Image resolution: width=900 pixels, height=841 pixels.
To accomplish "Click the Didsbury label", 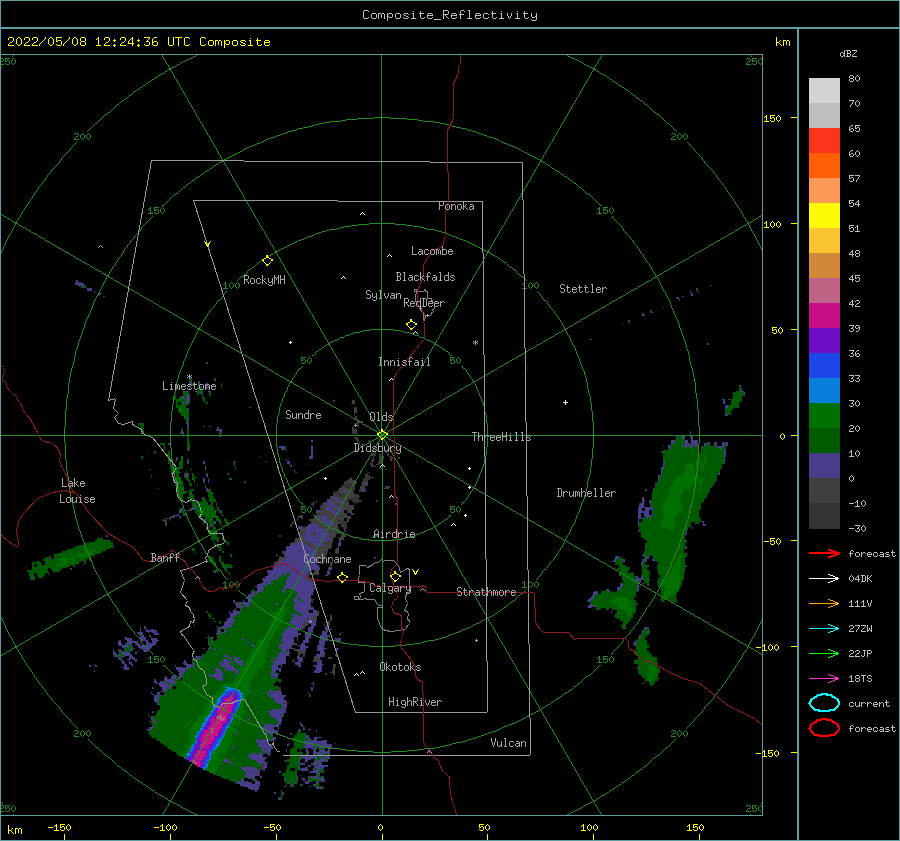I will pos(377,448).
